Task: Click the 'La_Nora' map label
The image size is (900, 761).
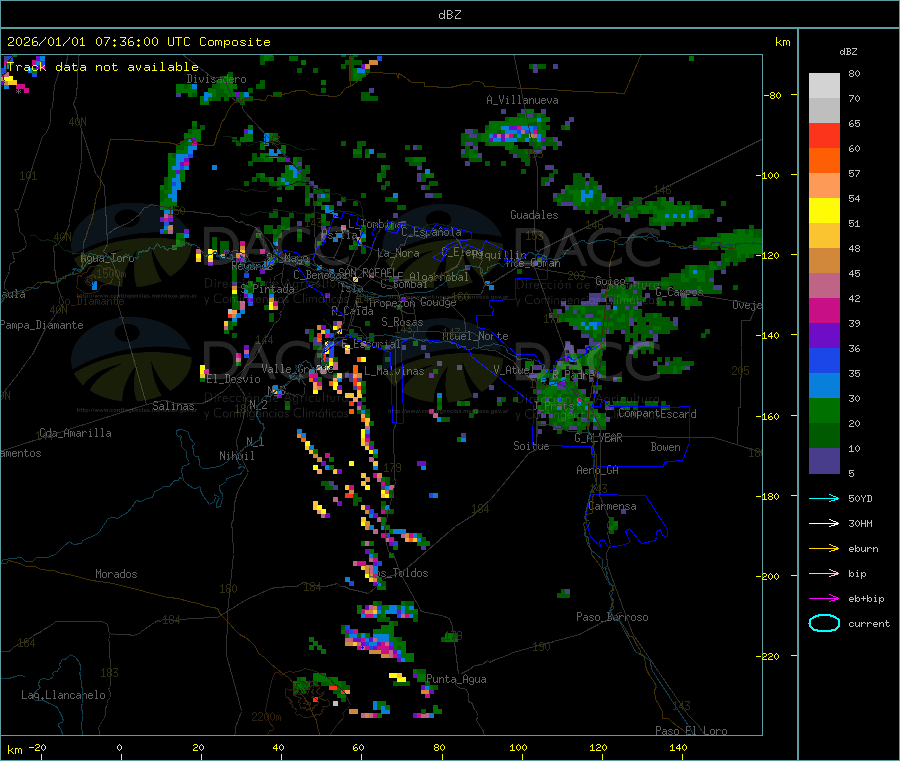Action: 398,253
